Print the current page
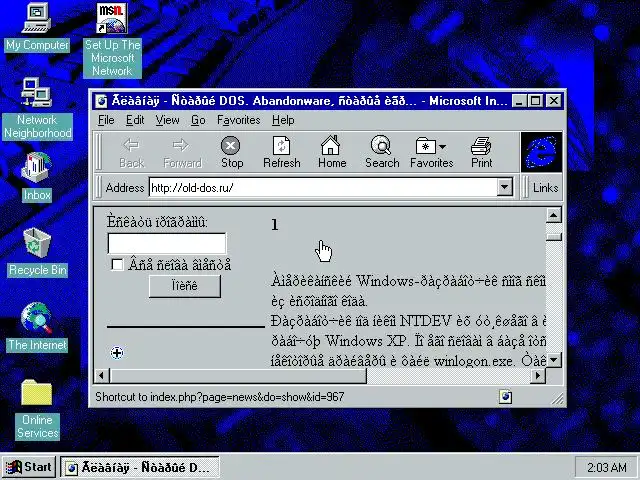The height and width of the screenshot is (480, 640). click(482, 153)
